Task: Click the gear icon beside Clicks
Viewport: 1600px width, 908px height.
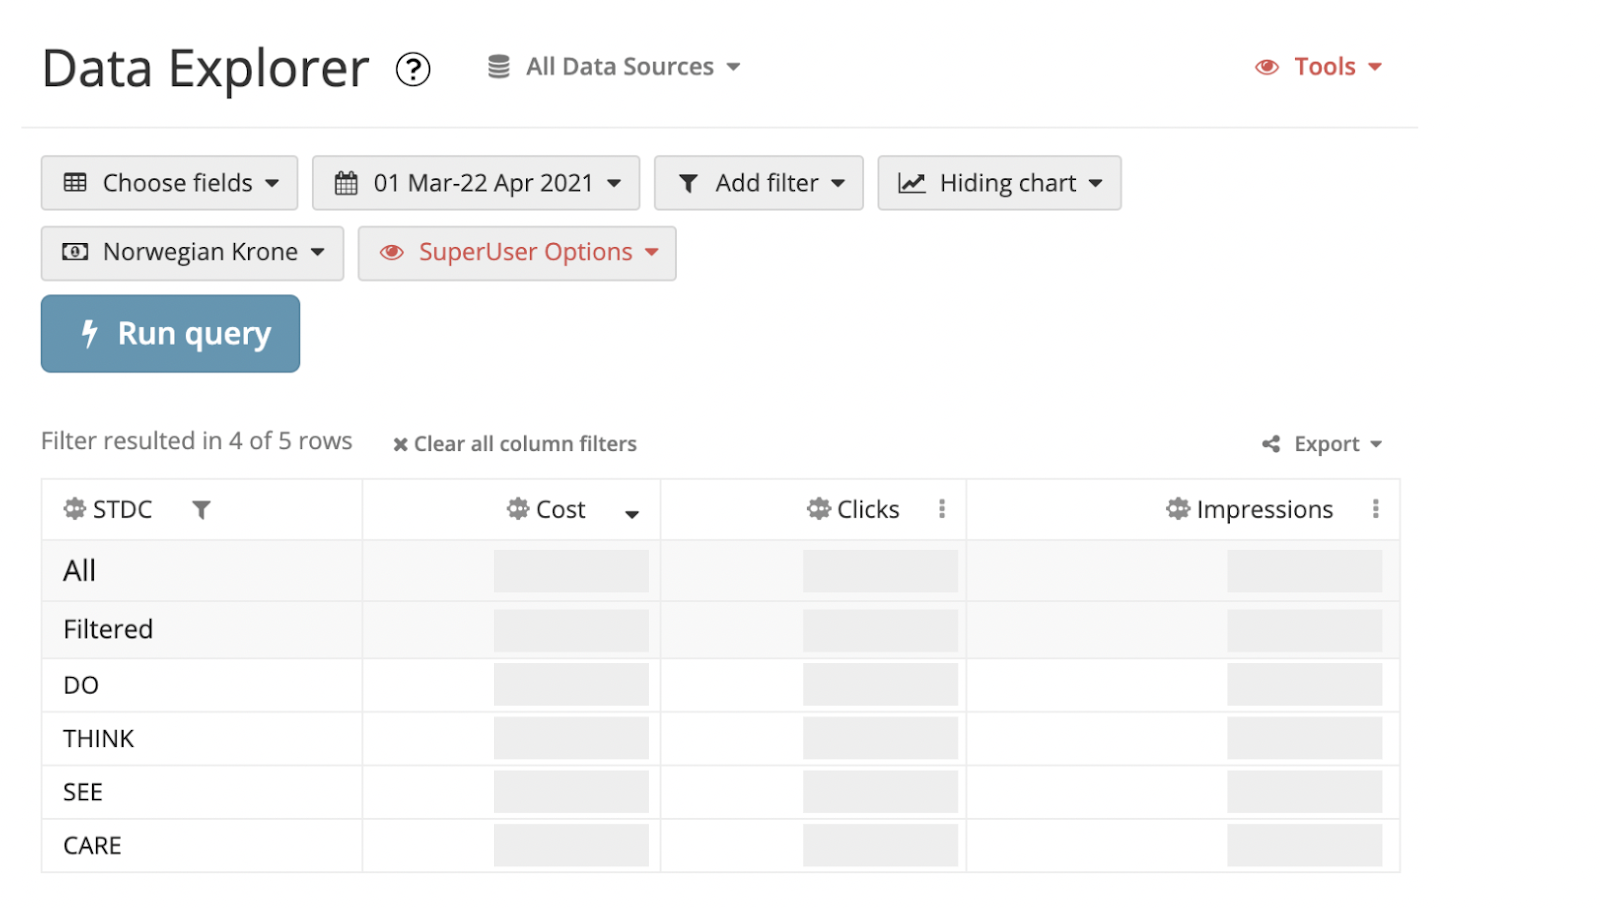Action: (x=819, y=509)
